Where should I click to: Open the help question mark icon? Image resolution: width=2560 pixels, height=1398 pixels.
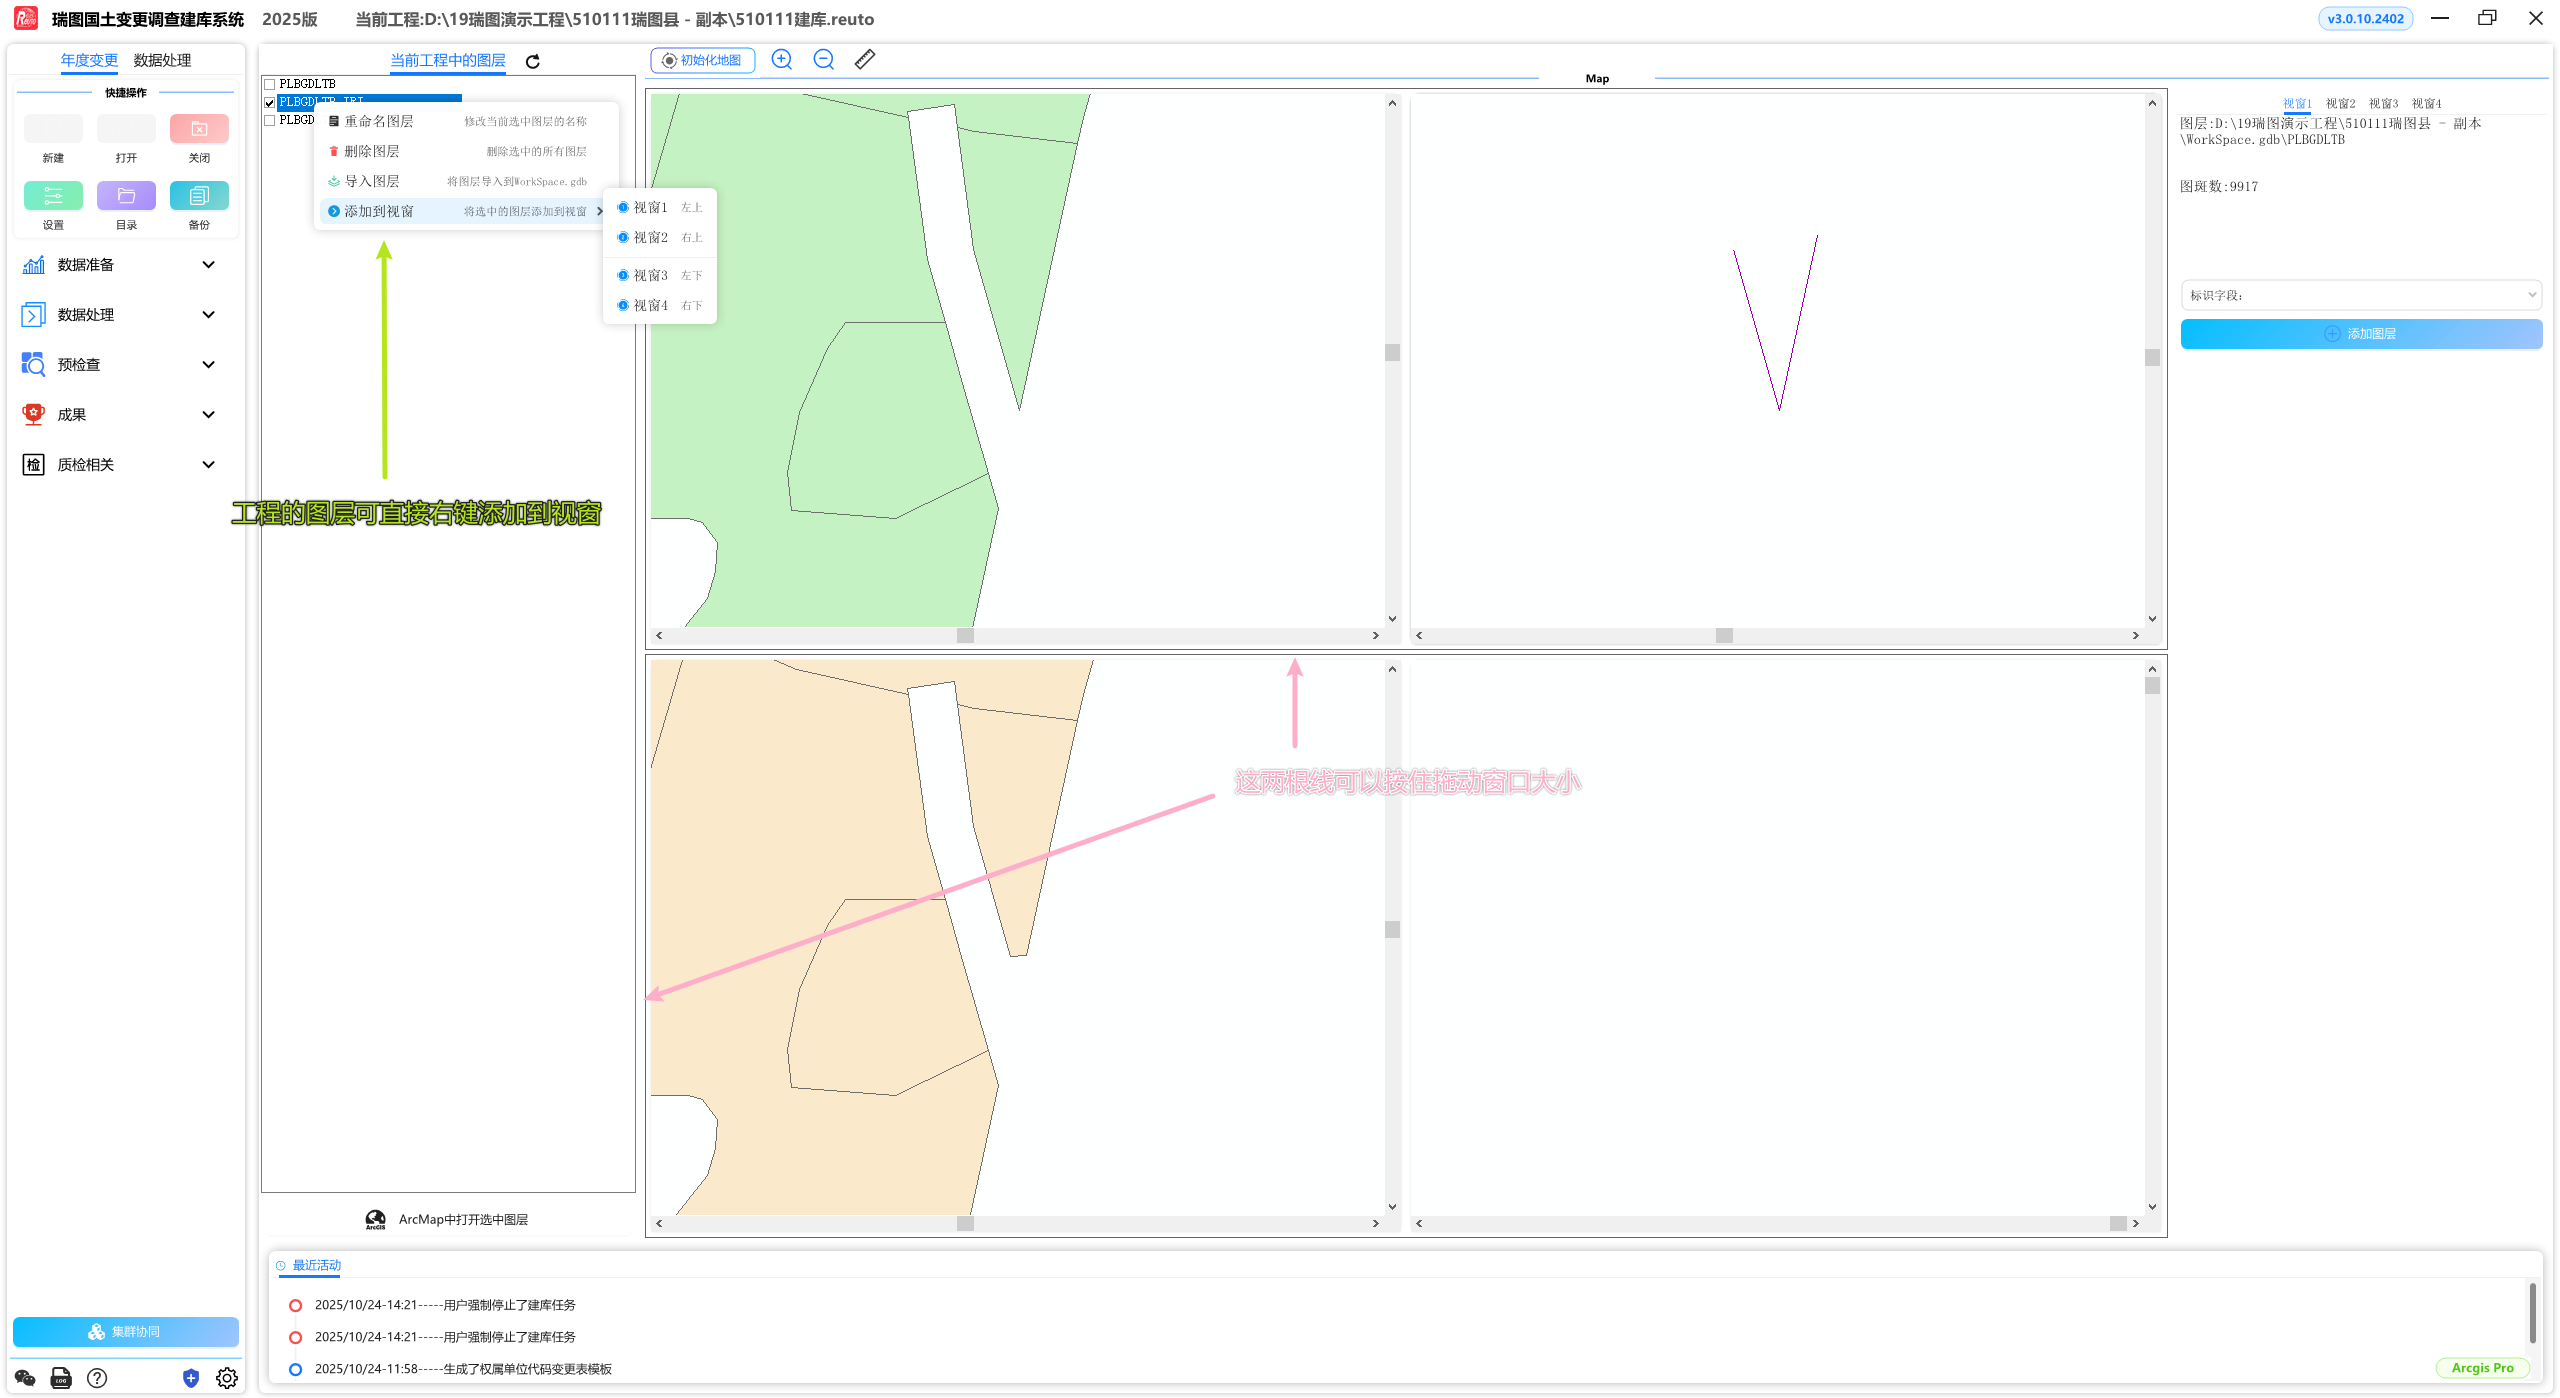[x=97, y=1378]
